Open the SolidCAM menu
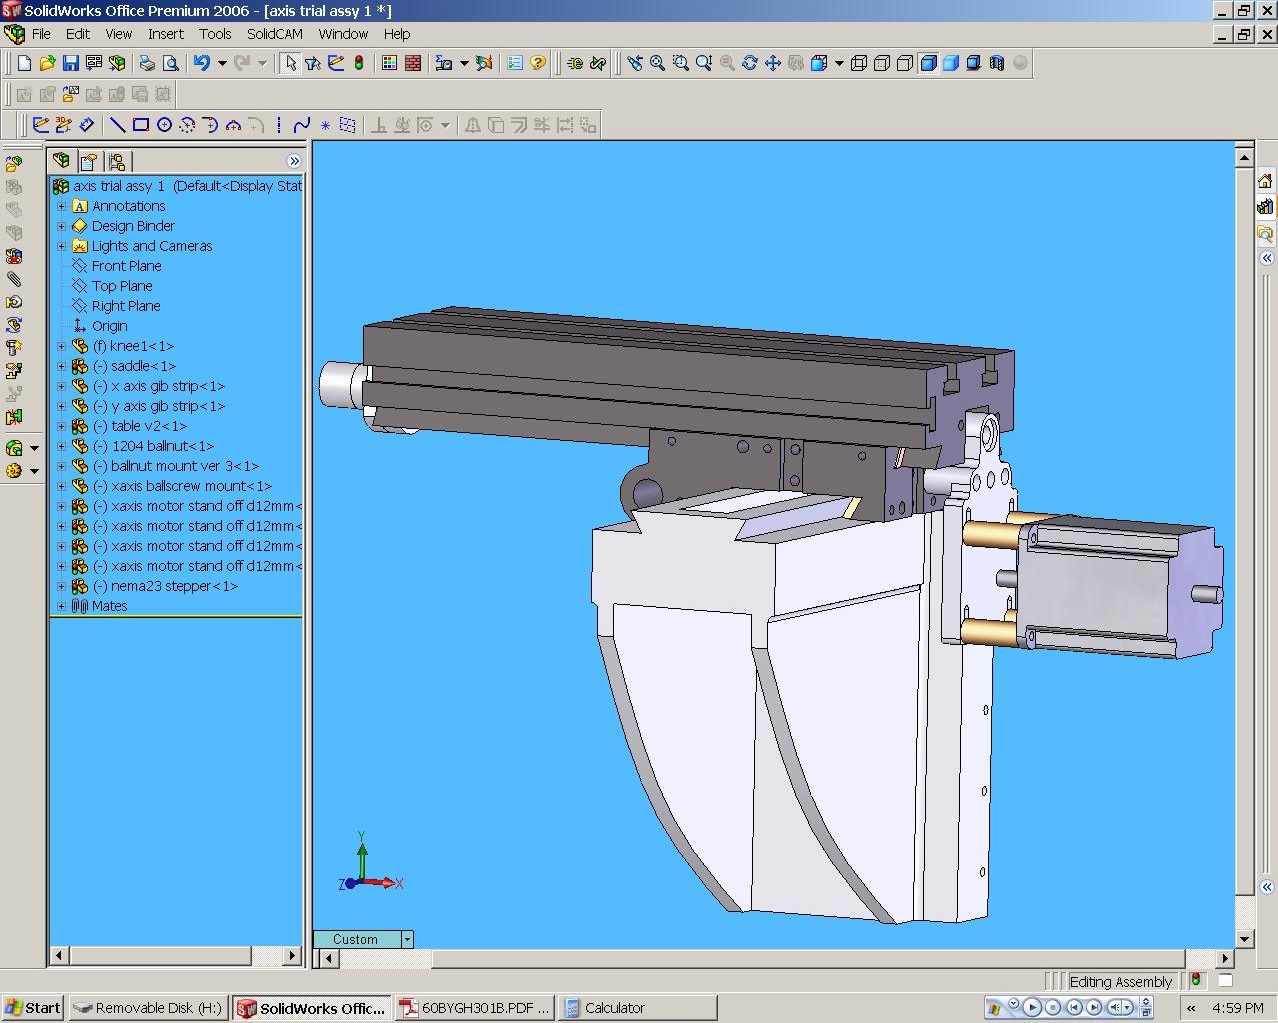This screenshot has height=1023, width=1278. pyautogui.click(x=274, y=33)
